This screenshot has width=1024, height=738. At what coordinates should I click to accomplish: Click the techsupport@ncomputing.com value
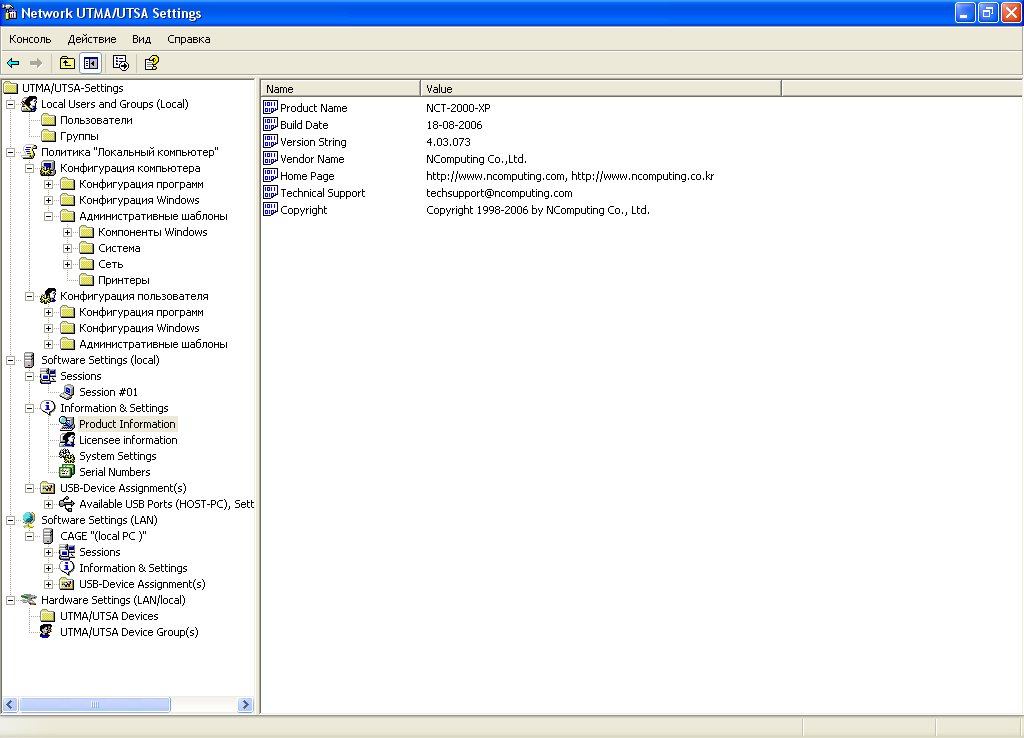499,193
